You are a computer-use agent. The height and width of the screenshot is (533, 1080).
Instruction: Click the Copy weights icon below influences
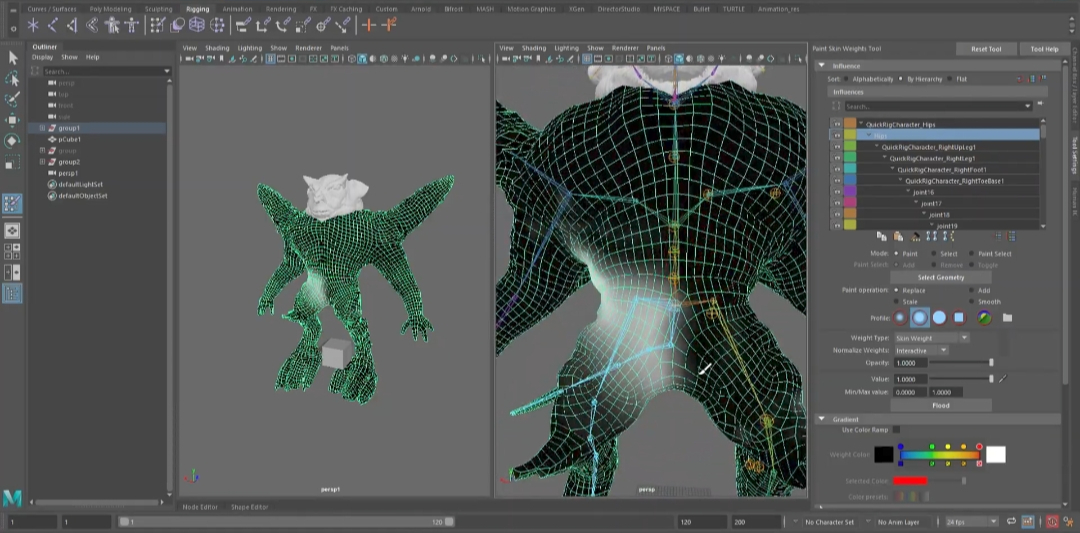881,236
